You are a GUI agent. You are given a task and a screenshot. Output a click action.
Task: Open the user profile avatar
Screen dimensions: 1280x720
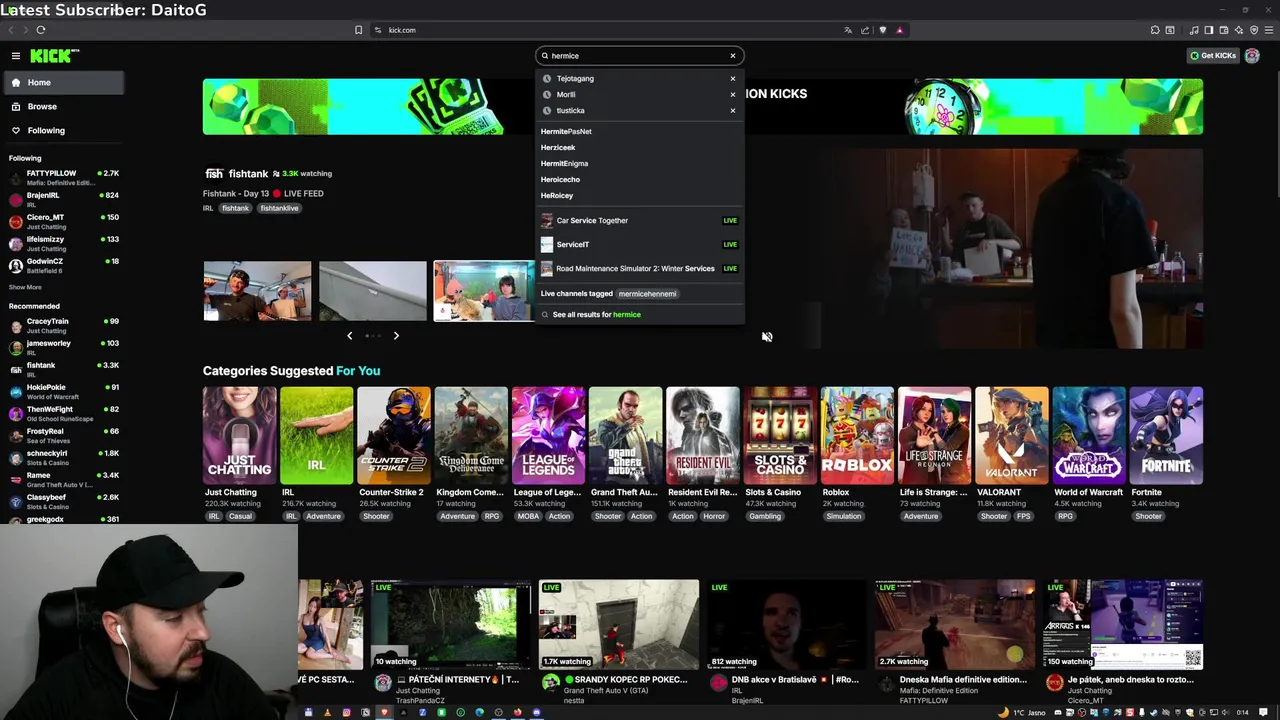click(x=1252, y=56)
